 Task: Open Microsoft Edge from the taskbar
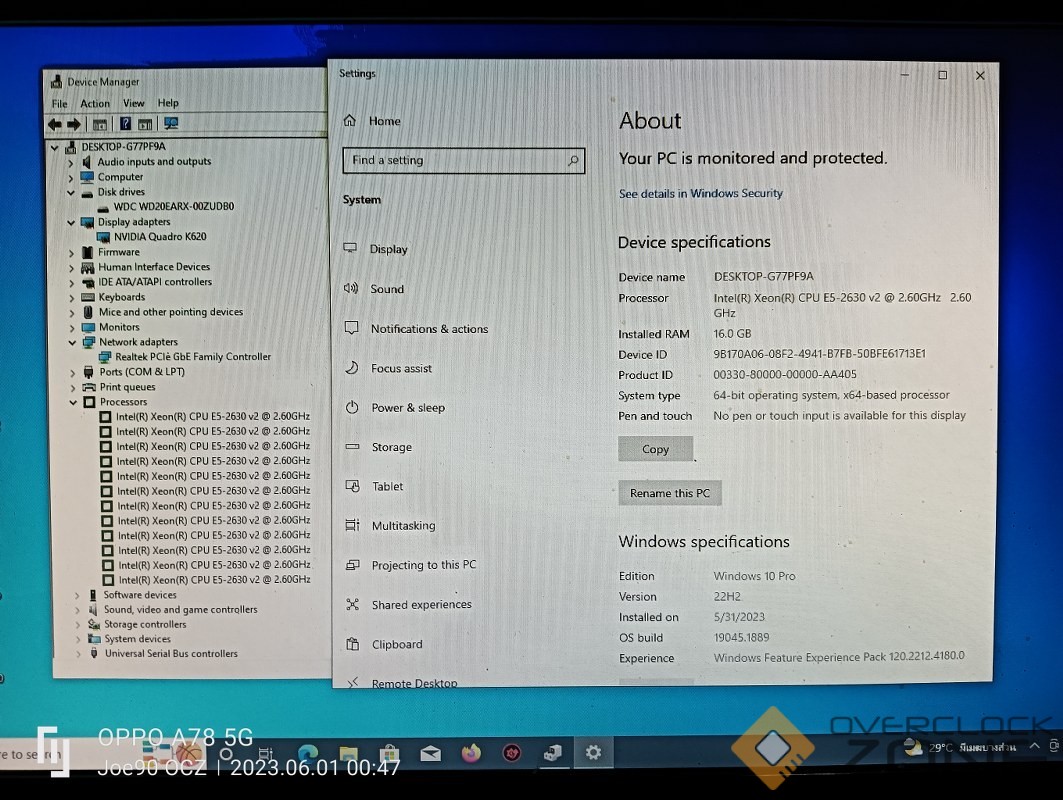coord(308,753)
